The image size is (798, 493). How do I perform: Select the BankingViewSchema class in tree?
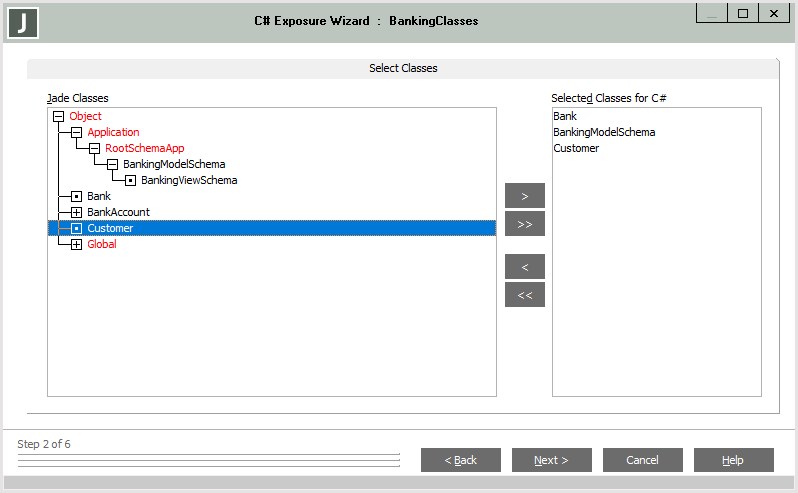click(188, 181)
